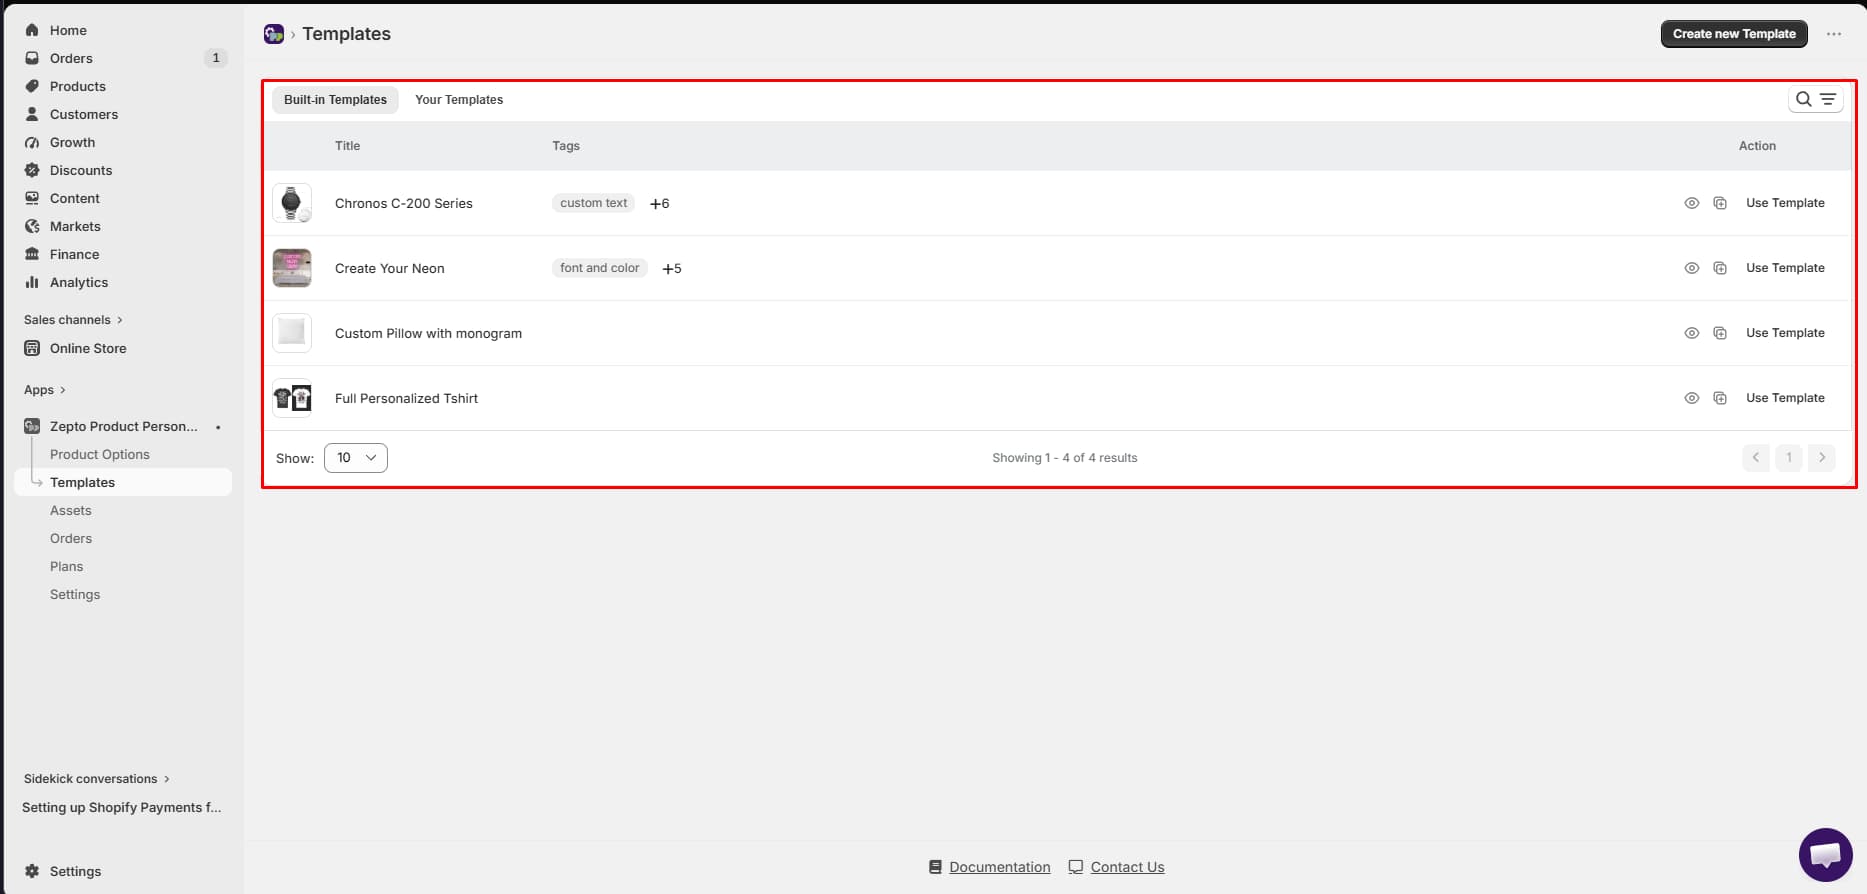
Task: Open the chat support bubble
Action: (x=1825, y=855)
